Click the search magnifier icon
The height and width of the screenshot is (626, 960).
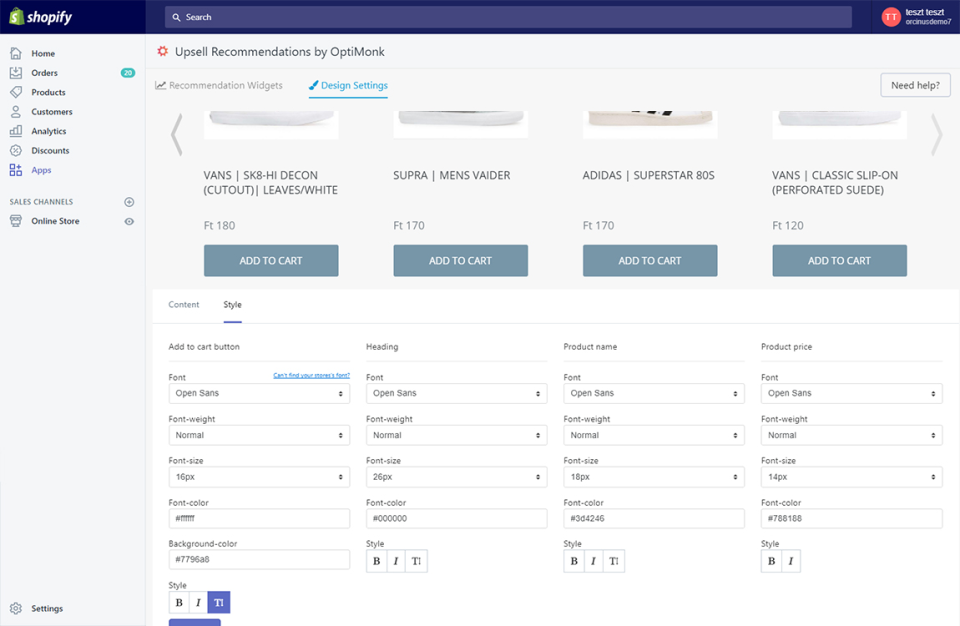coord(176,17)
